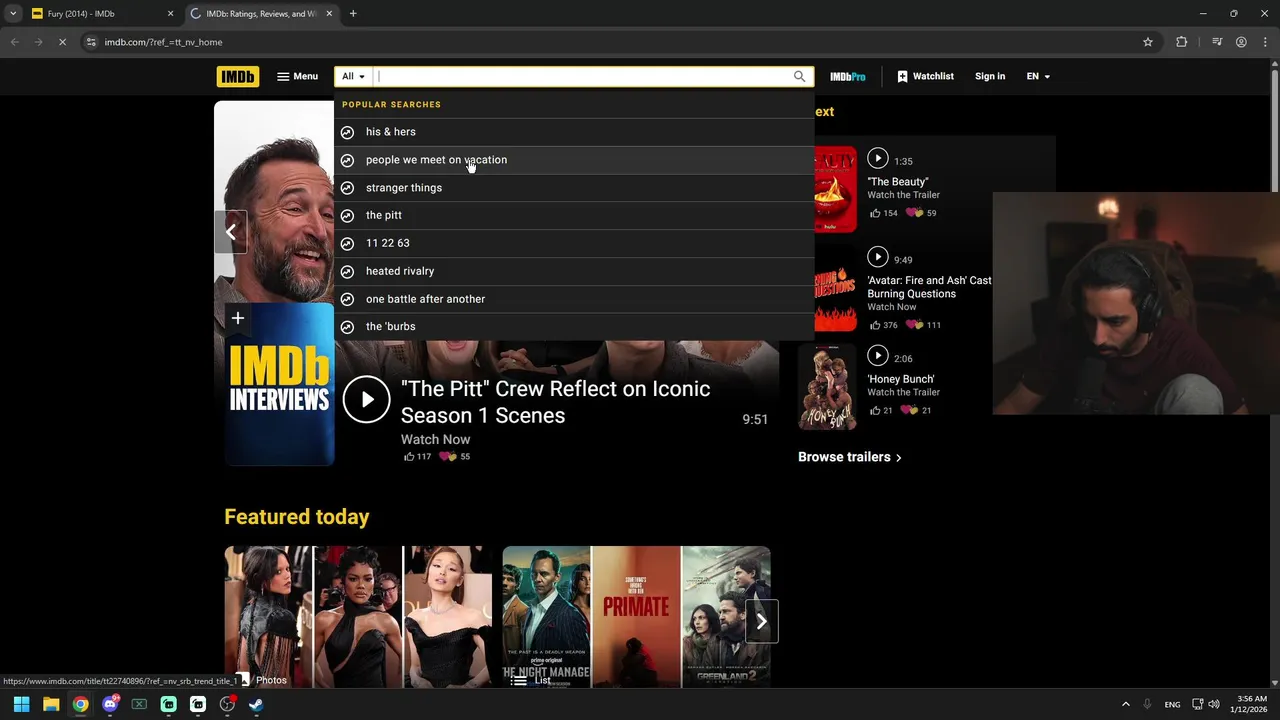
Task: Open the Watchlist button
Action: 925,76
